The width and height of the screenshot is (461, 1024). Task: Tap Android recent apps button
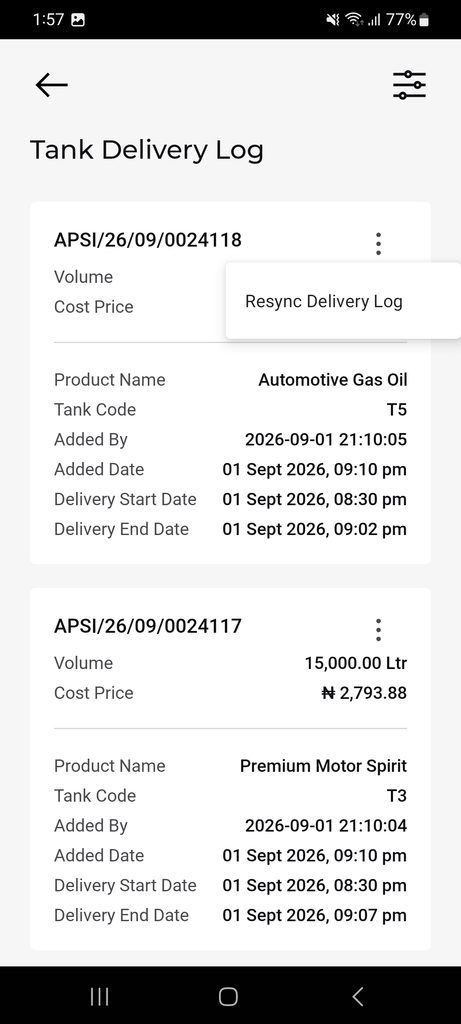pyautogui.click(x=99, y=996)
